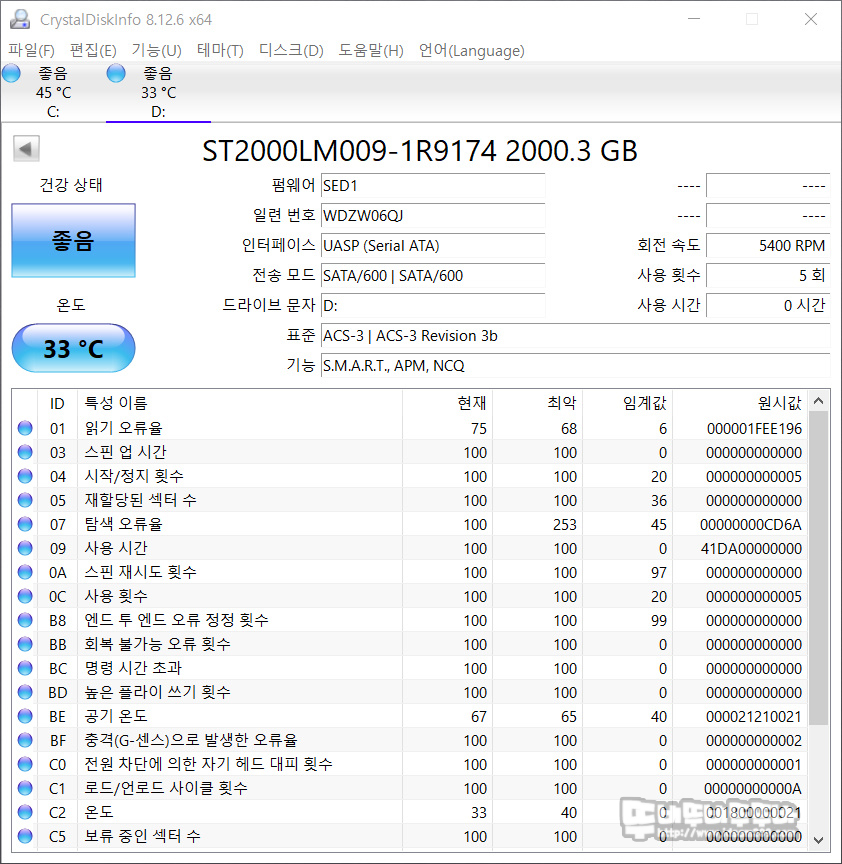Click the 기능 field S.M.A.R.T., APM, NCQ
Viewport: 842px width, 864px height.
[575, 365]
